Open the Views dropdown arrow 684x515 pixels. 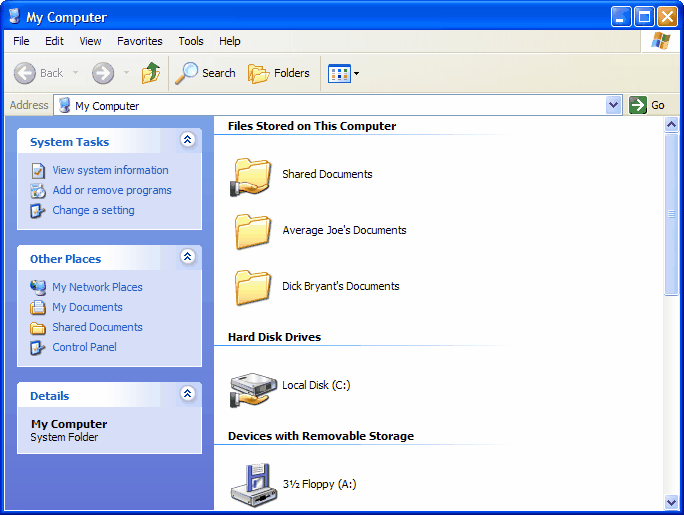(356, 73)
